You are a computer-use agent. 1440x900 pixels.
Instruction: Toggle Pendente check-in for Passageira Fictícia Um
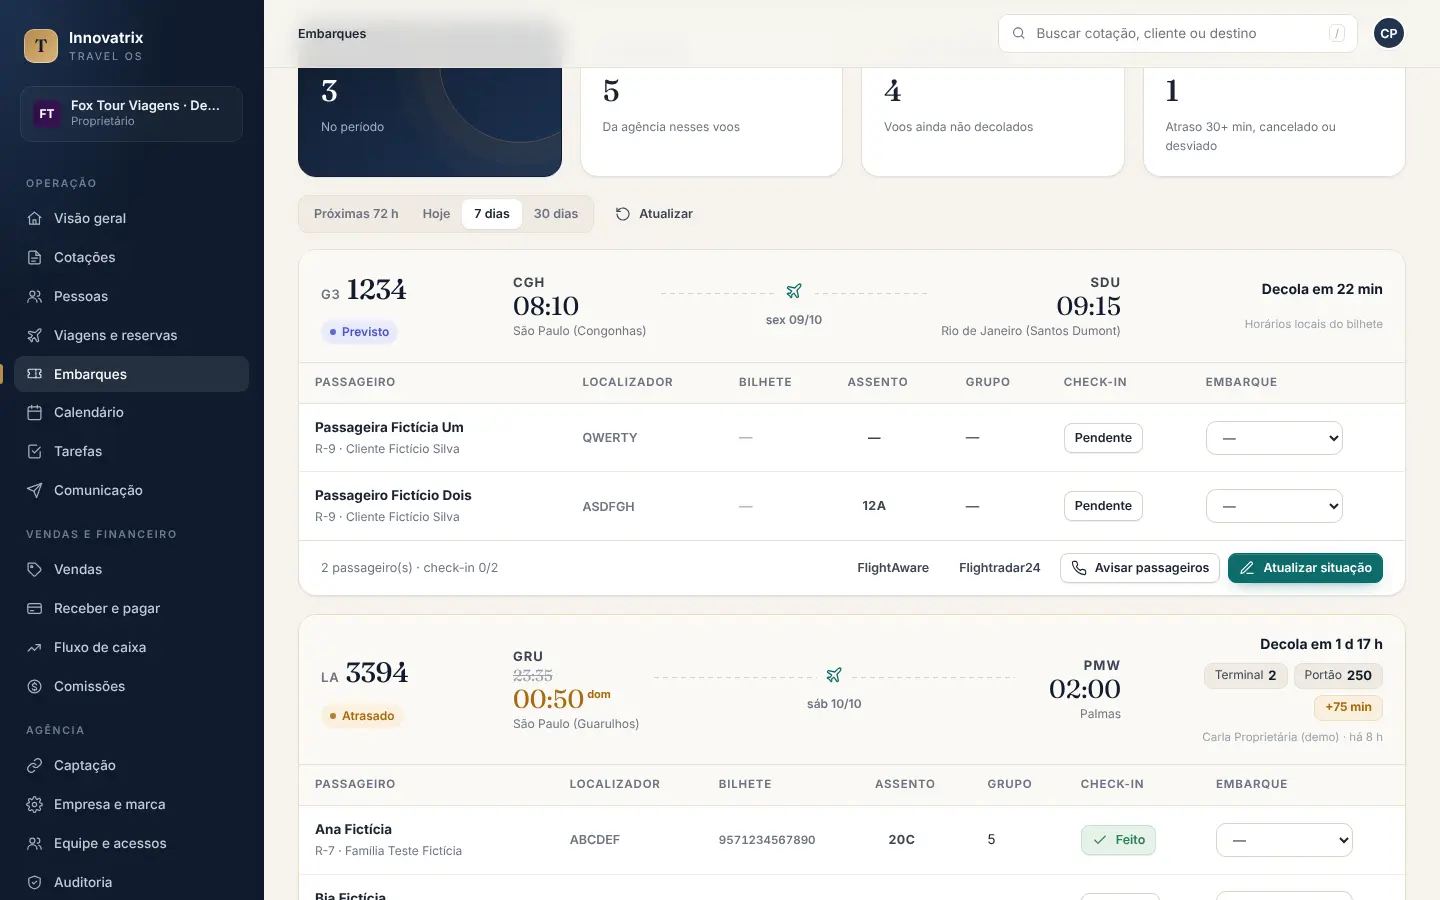[x=1103, y=438]
